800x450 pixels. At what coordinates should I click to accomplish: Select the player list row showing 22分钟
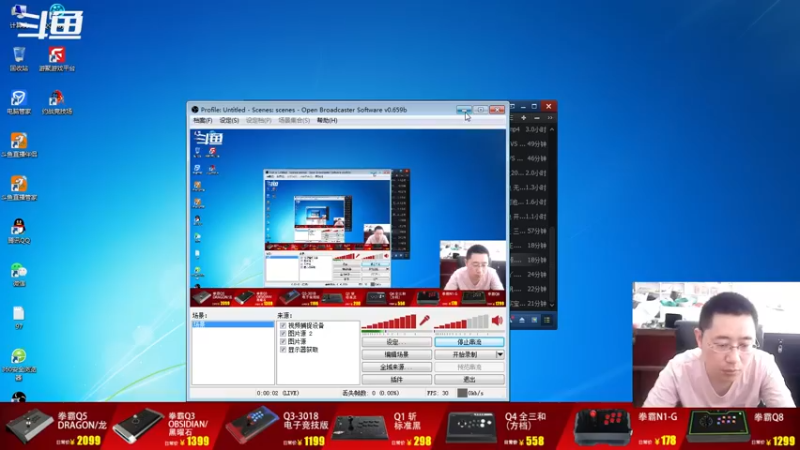tap(529, 289)
